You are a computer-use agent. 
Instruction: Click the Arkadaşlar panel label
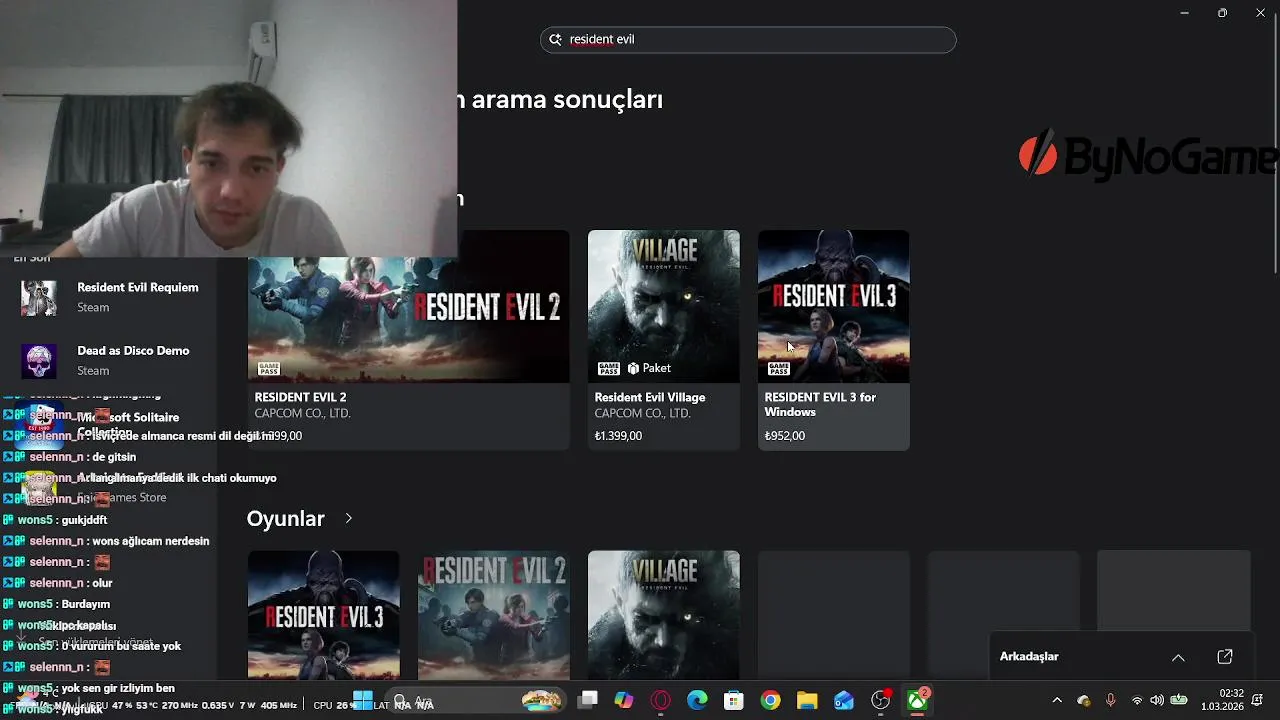tap(1029, 657)
